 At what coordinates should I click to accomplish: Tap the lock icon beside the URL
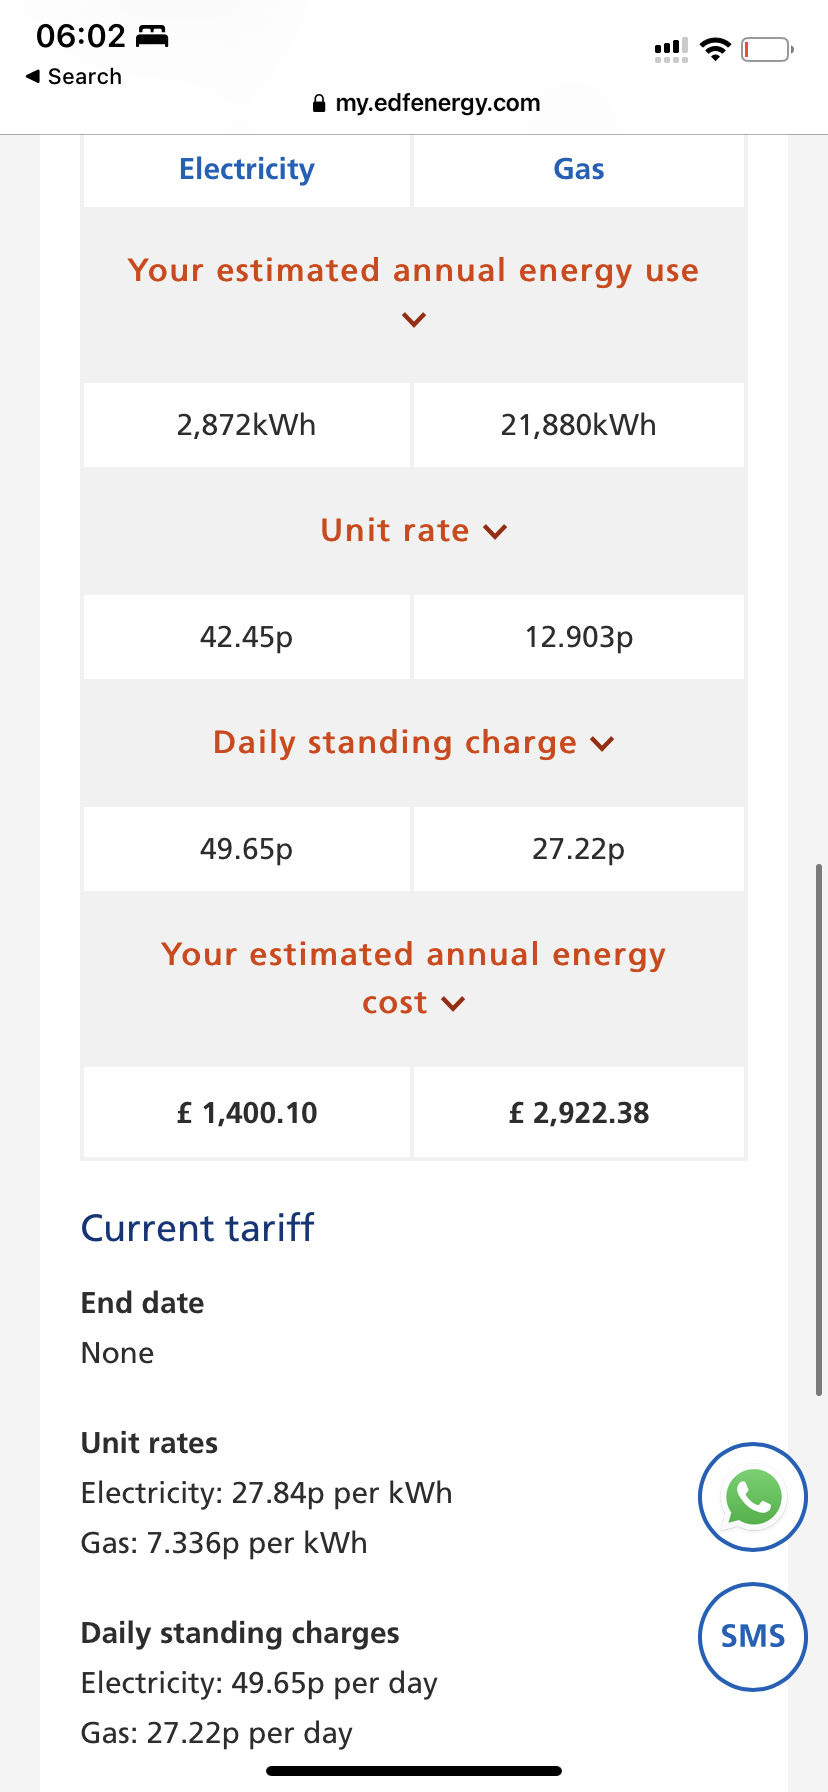[319, 103]
